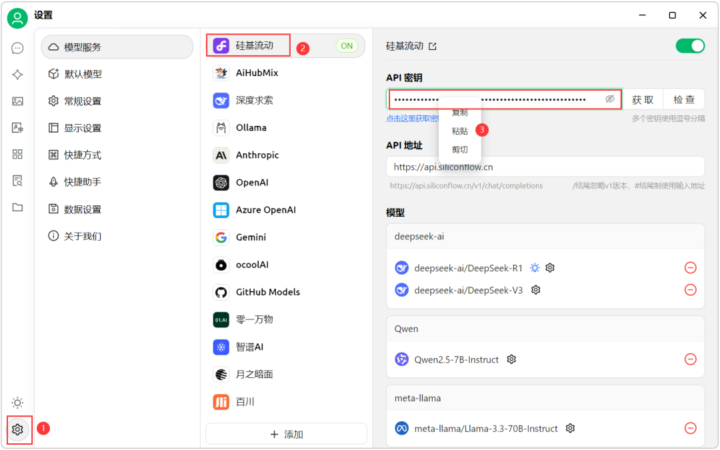Click the green user avatar
The width and height of the screenshot is (720, 450).
tap(17, 18)
